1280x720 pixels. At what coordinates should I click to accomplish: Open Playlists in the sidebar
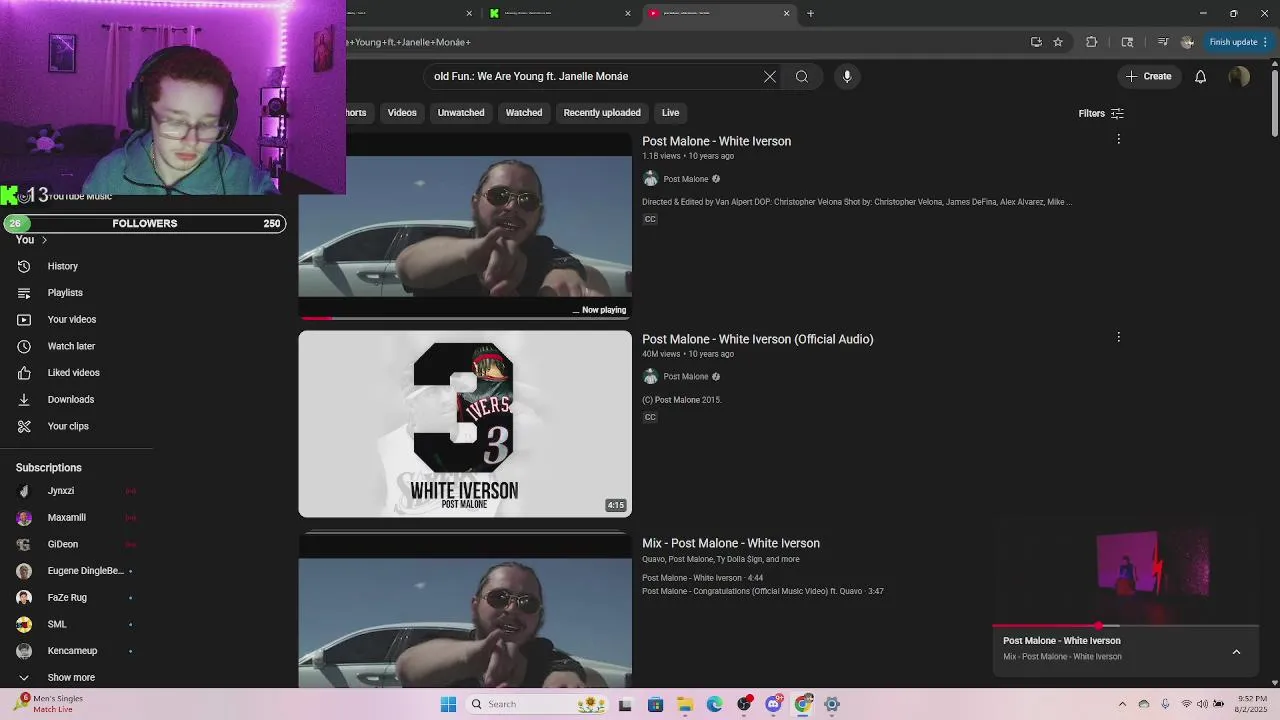[x=65, y=293]
